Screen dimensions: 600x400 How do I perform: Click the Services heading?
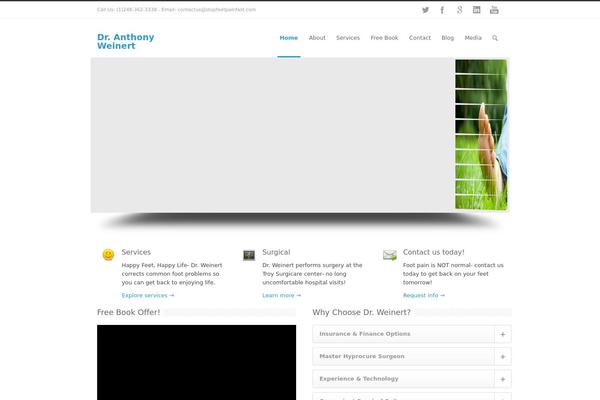(136, 252)
